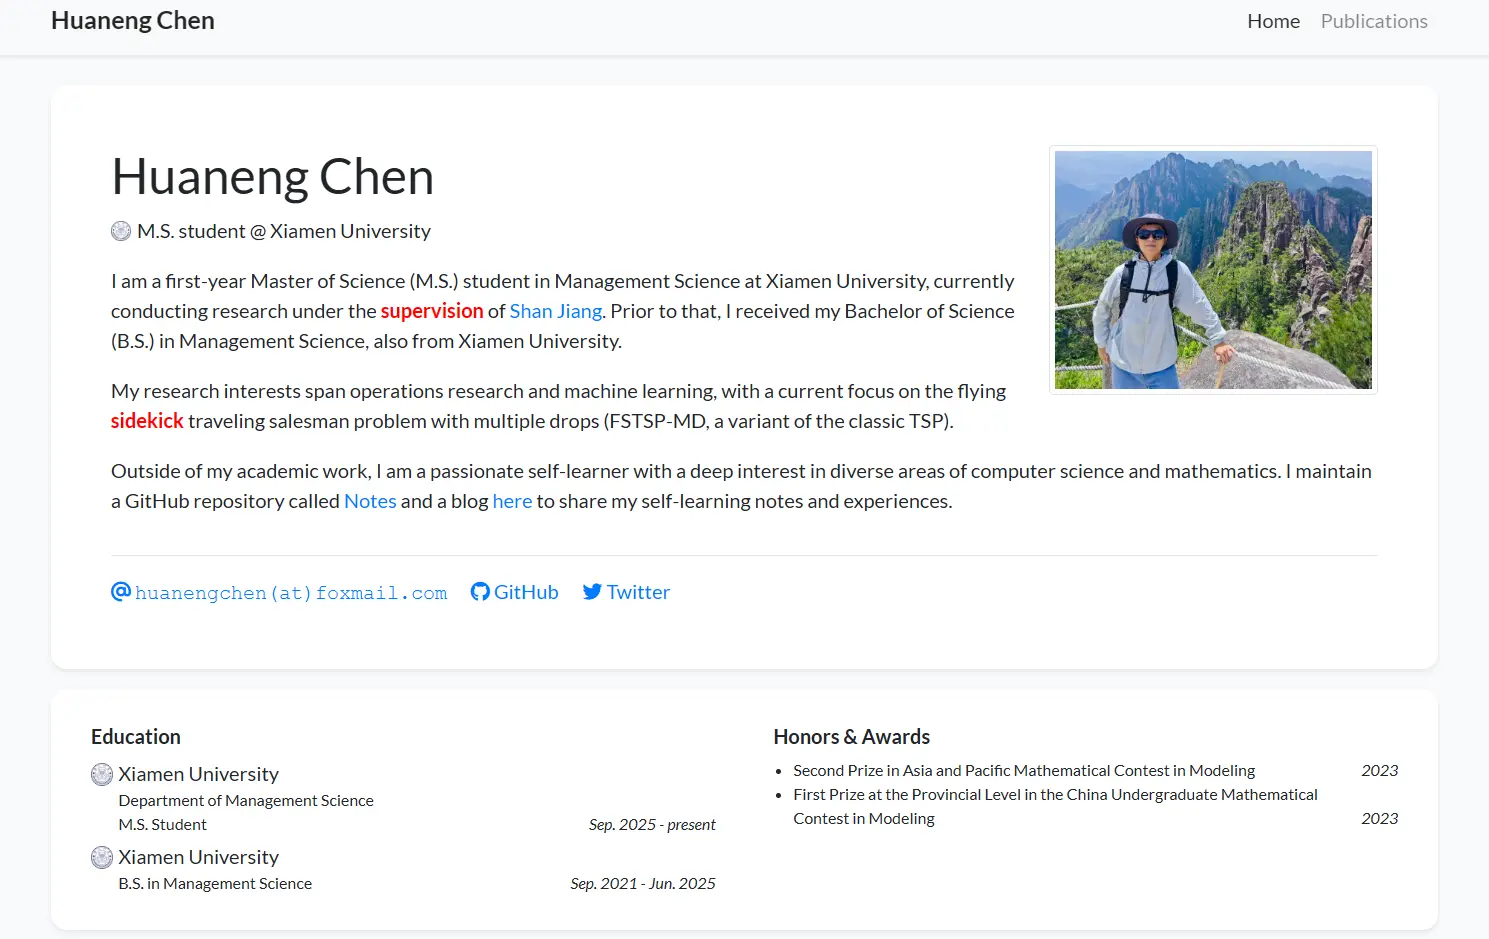Click the logo beside the first Xiamen University entry
This screenshot has height=939, width=1489.
pyautogui.click(x=102, y=774)
